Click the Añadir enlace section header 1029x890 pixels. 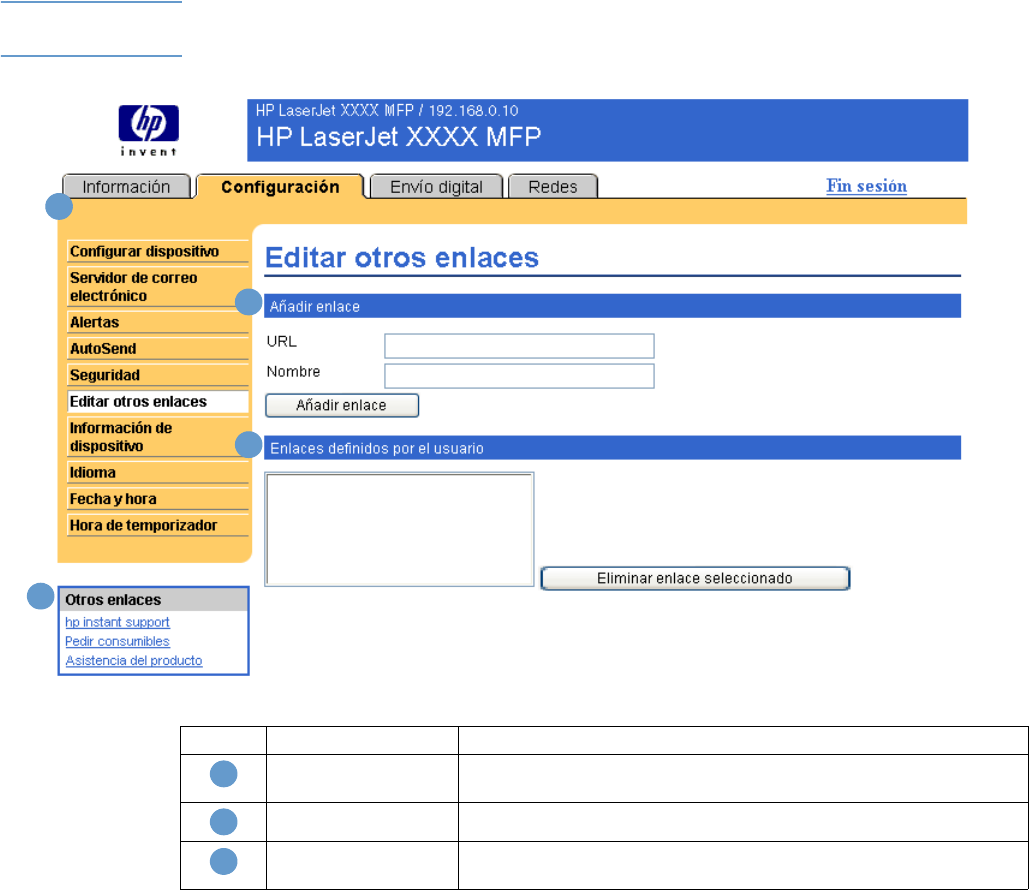click(612, 307)
